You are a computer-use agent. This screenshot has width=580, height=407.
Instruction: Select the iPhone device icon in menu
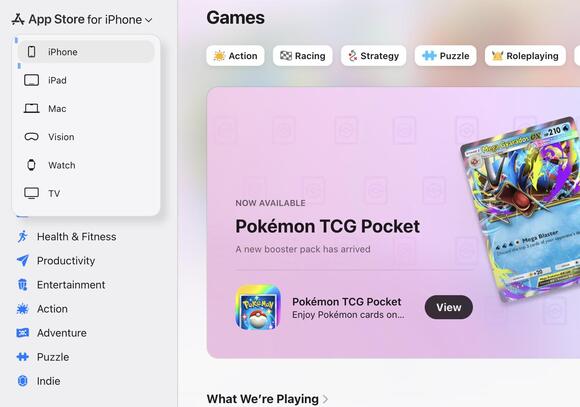[x=31, y=52]
